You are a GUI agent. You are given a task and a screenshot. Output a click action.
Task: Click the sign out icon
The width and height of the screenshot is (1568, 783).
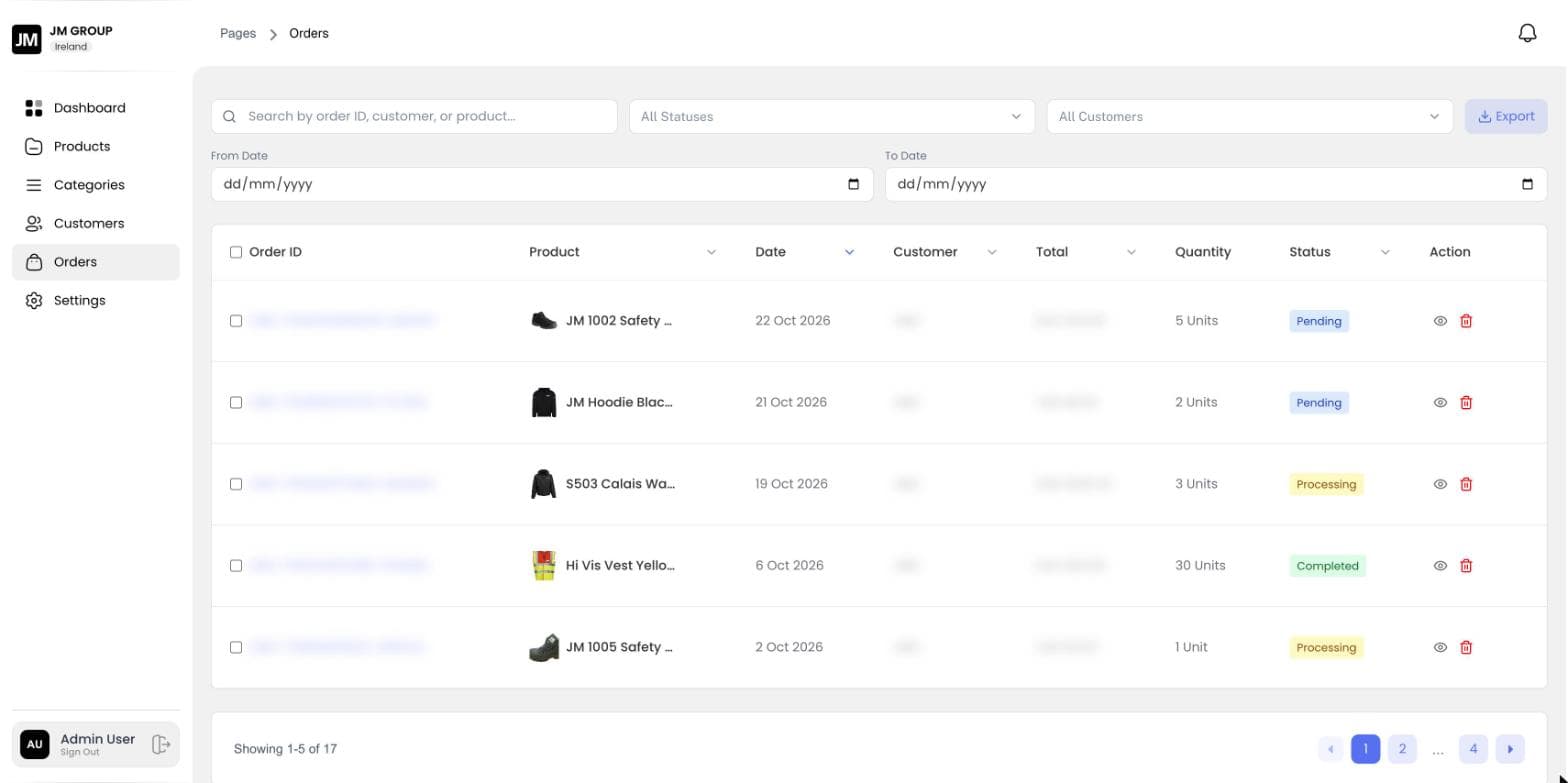161,744
